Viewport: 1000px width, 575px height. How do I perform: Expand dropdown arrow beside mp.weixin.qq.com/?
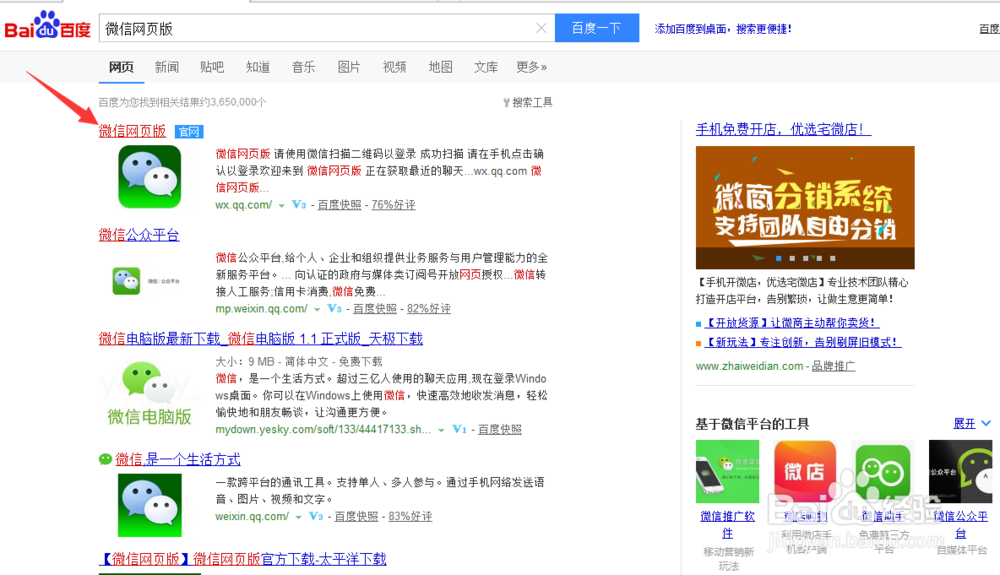317,309
